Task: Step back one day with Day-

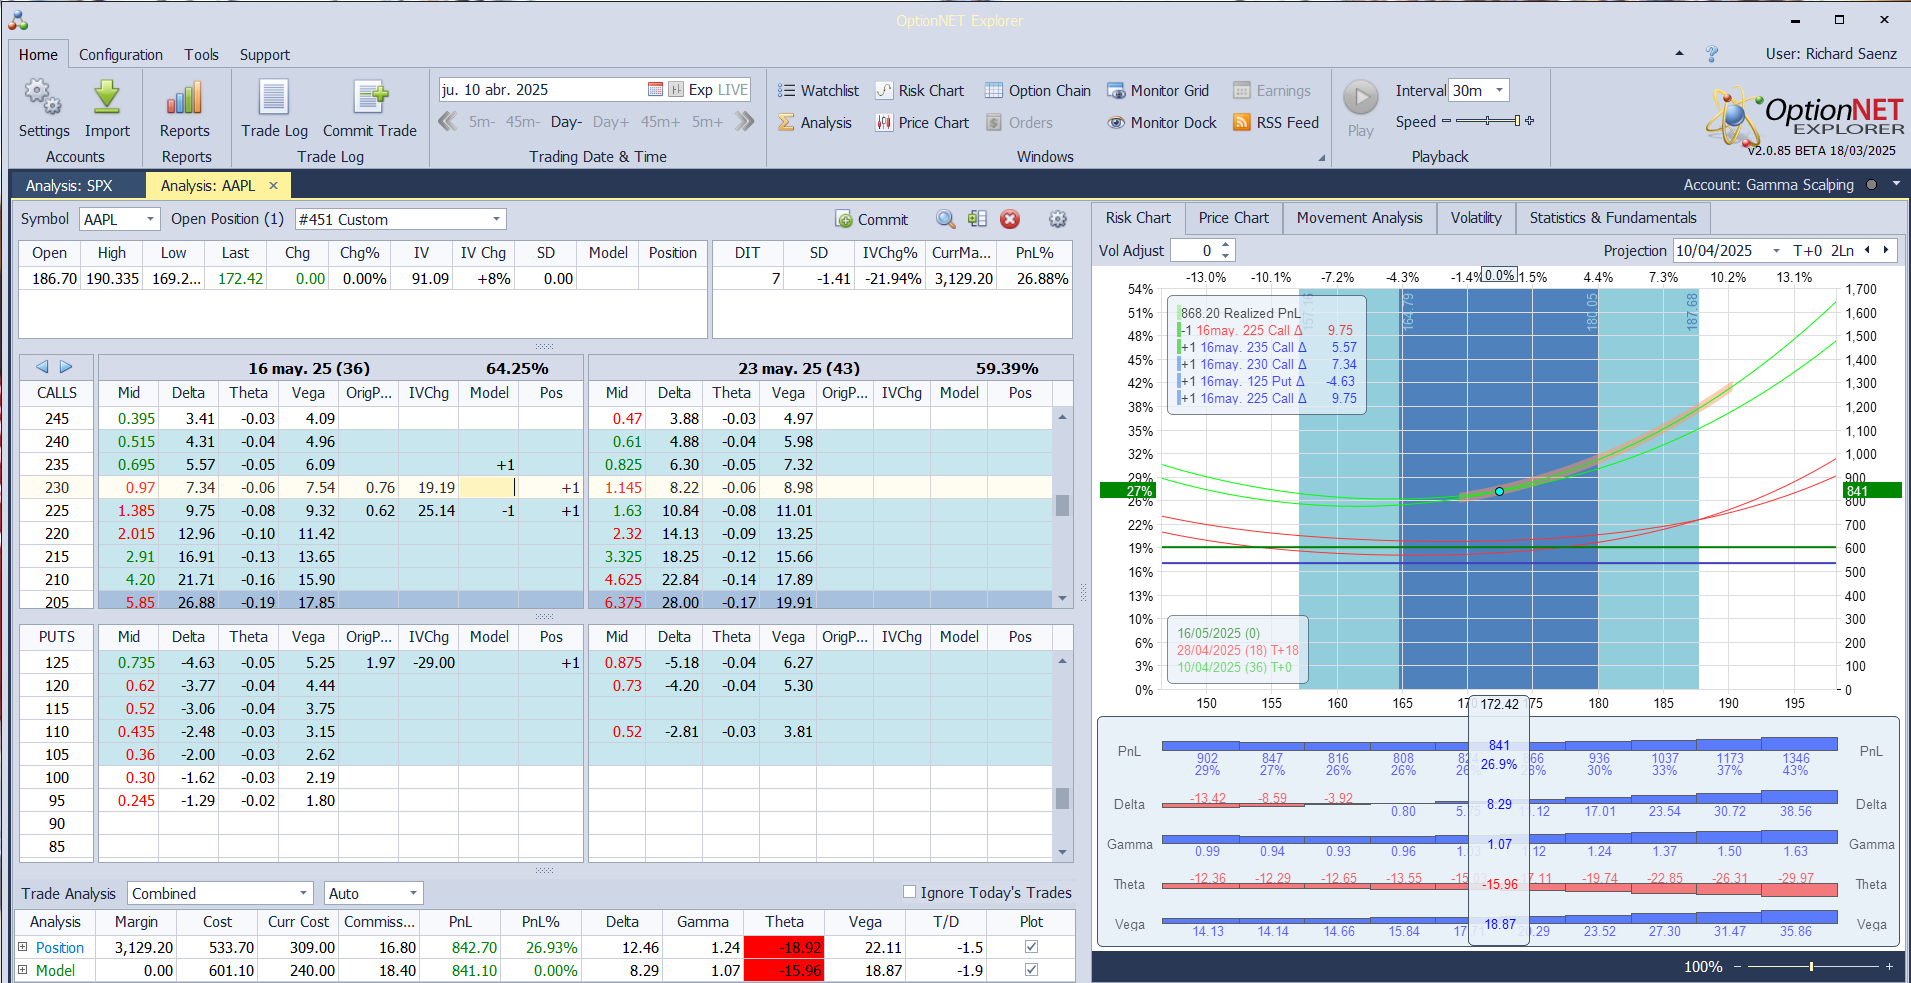Action: click(x=565, y=121)
